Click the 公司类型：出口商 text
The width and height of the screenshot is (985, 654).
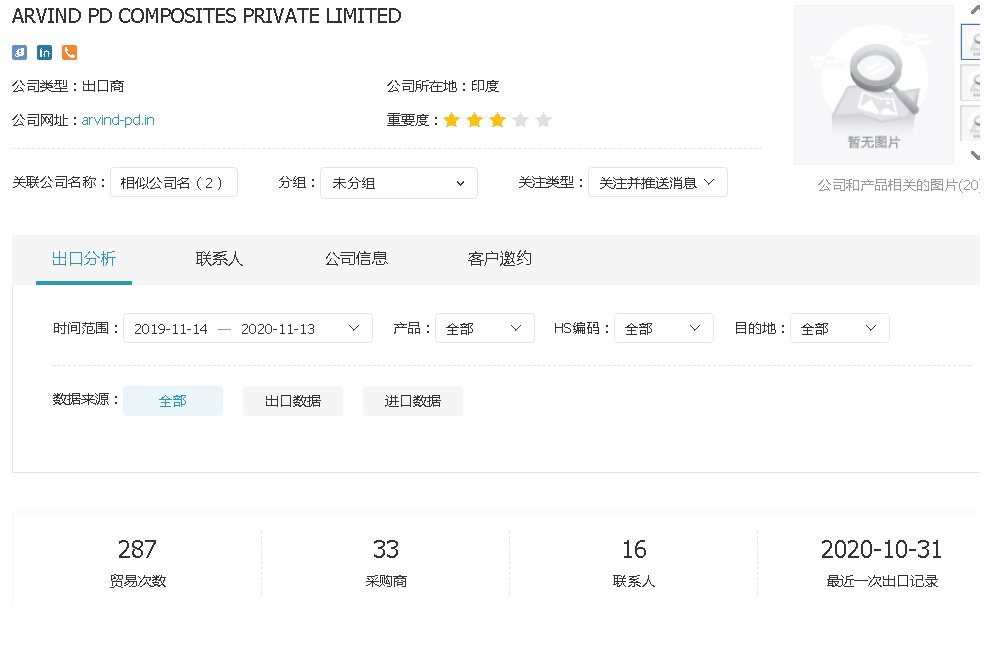point(68,86)
